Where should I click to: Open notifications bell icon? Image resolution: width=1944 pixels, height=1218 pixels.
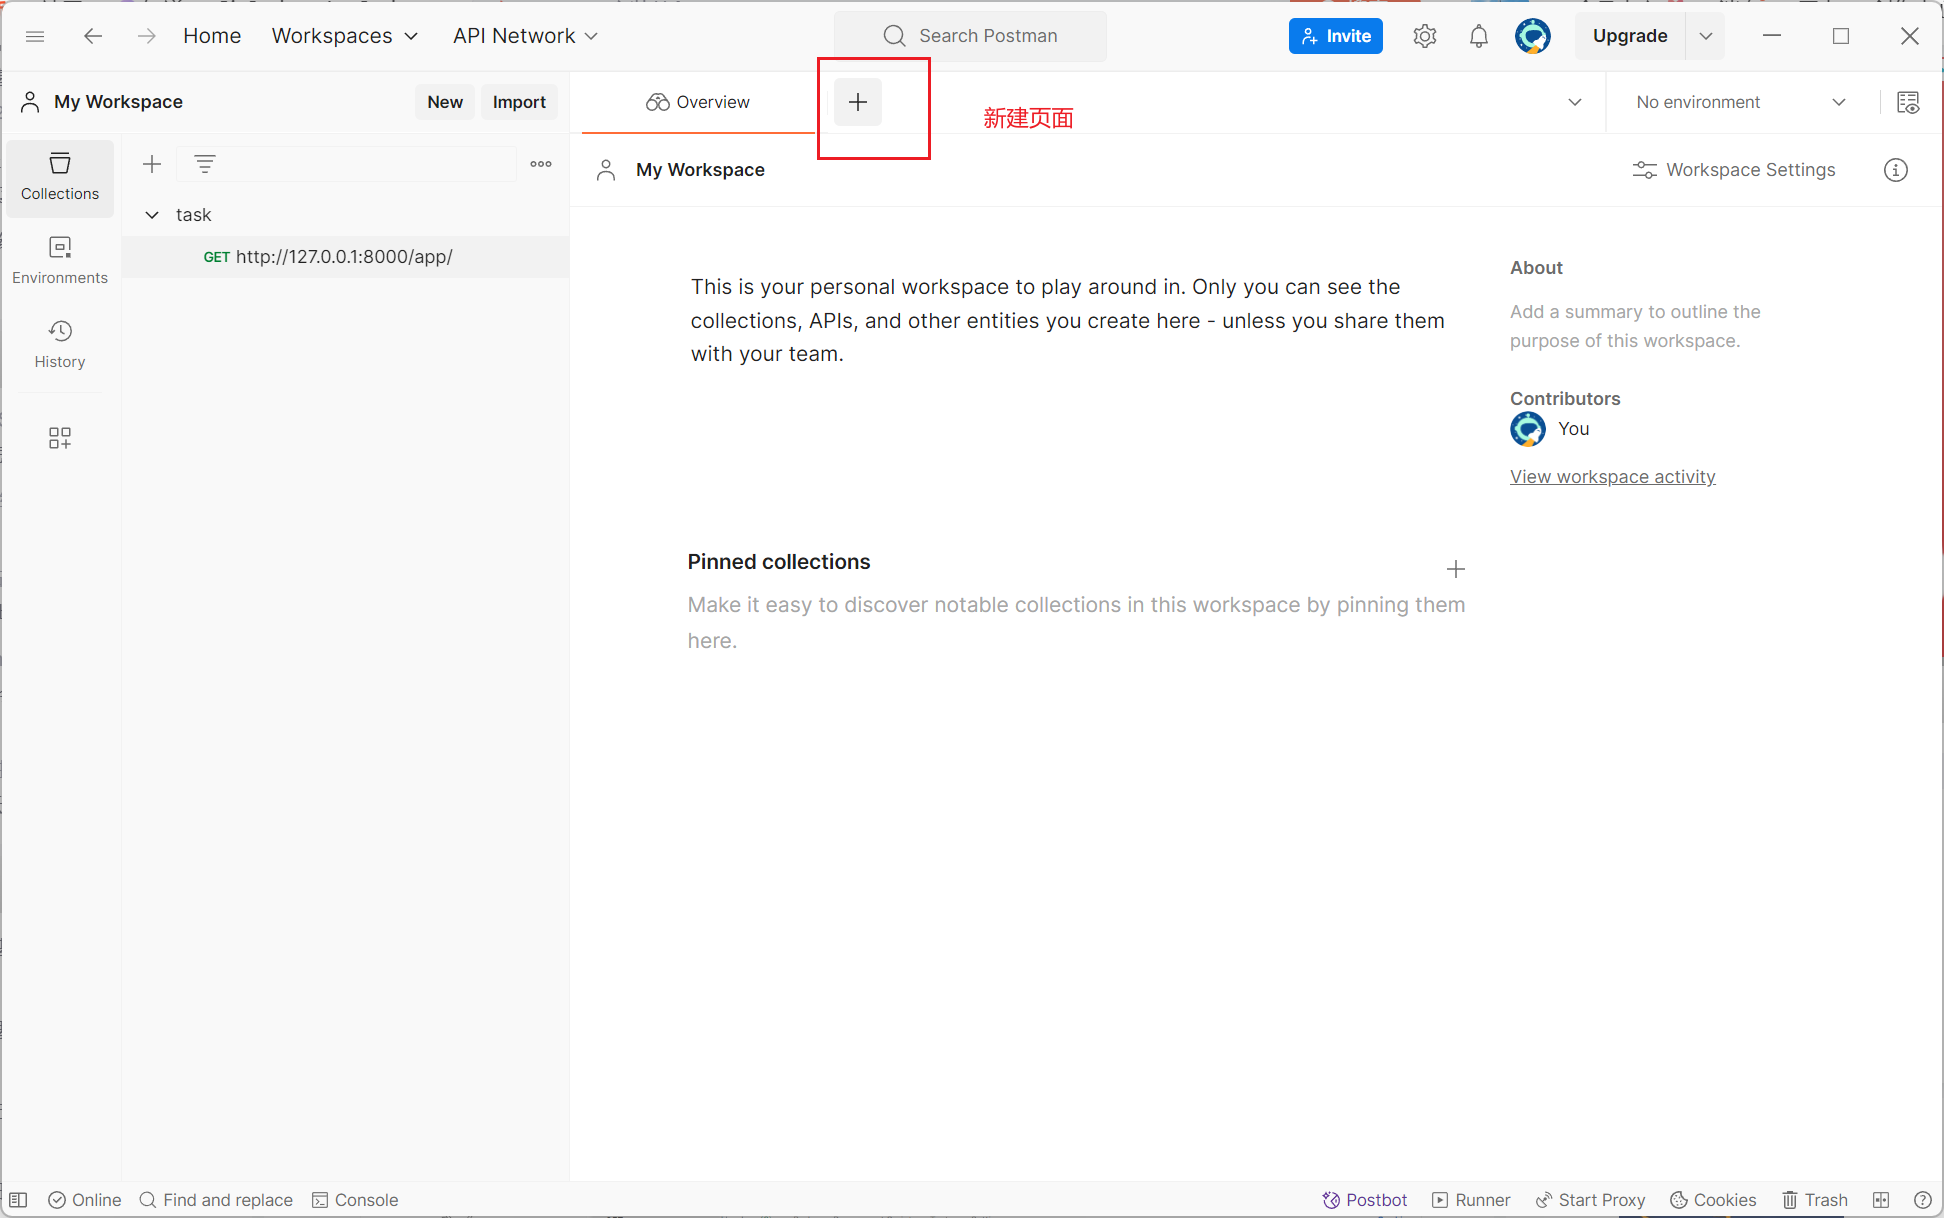(x=1479, y=36)
